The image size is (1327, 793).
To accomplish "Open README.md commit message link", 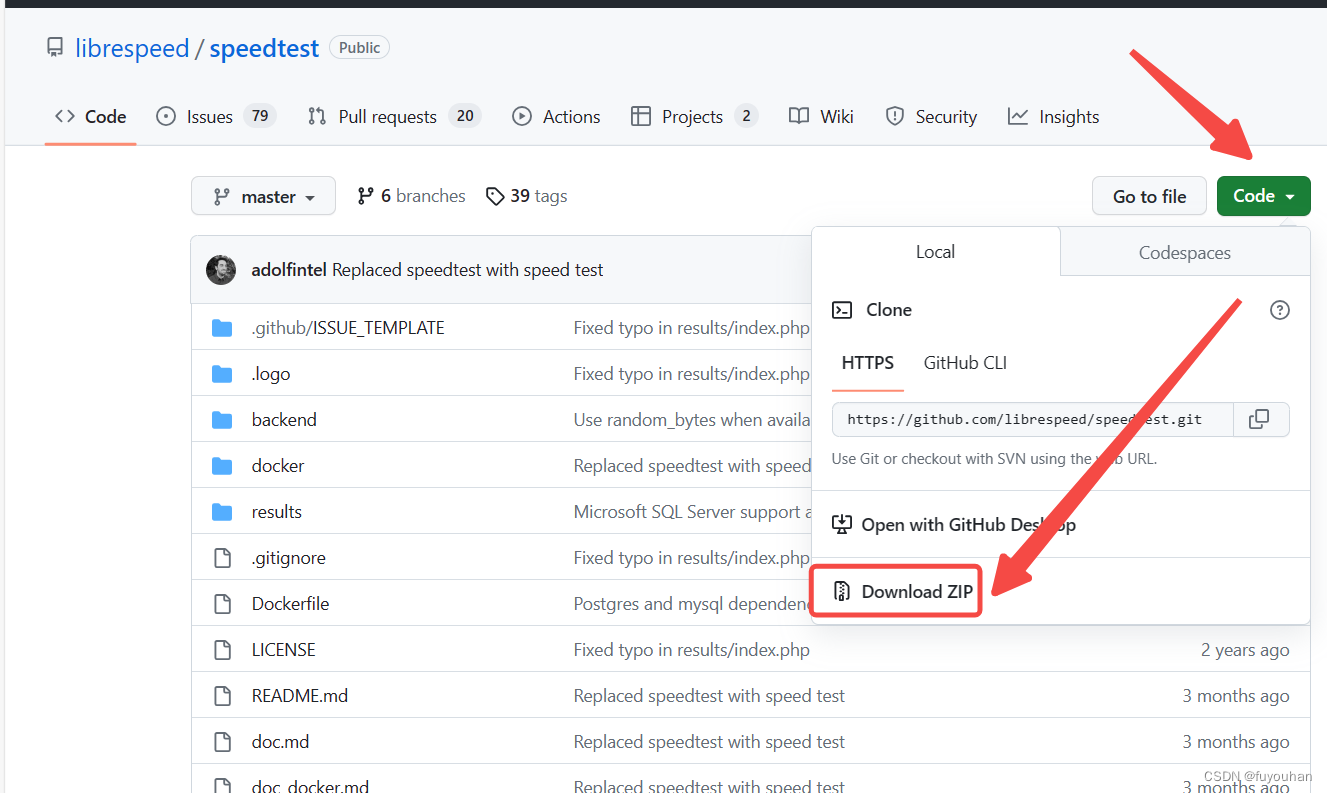I will click(x=709, y=696).
